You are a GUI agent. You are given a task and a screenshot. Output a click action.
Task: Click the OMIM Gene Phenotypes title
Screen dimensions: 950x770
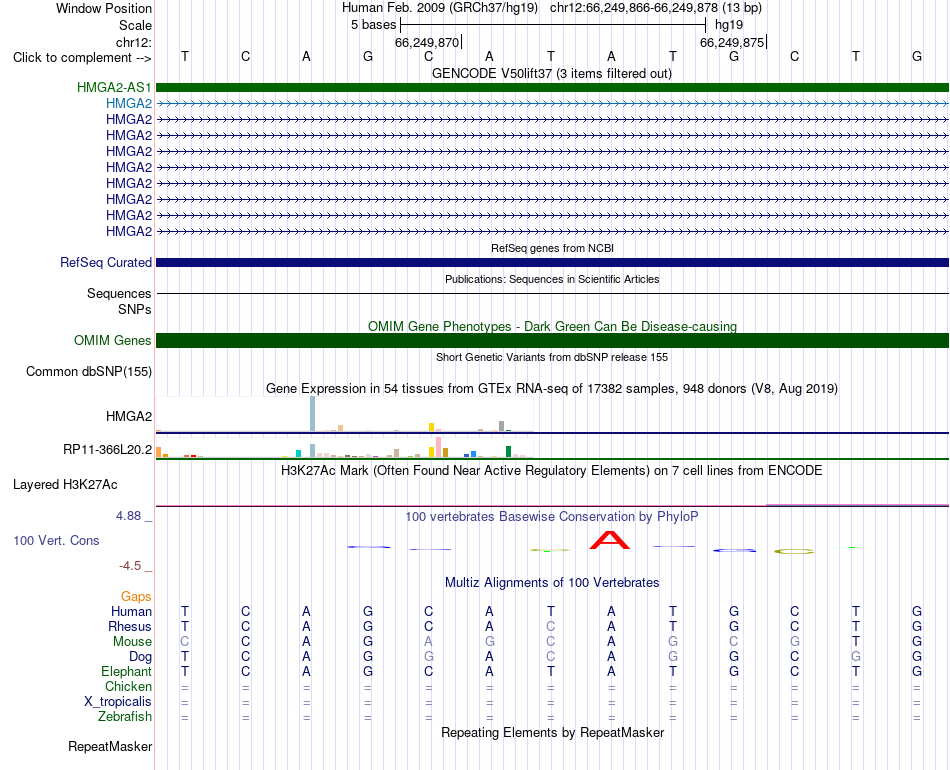click(x=552, y=327)
